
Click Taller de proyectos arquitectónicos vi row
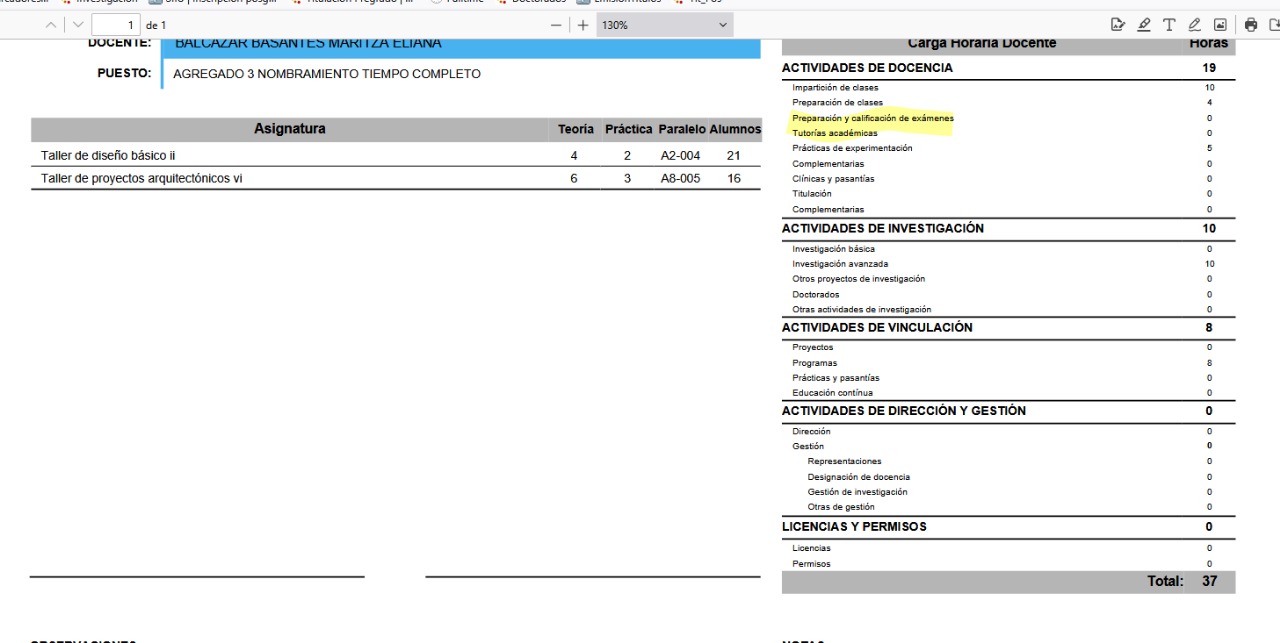[x=396, y=179]
